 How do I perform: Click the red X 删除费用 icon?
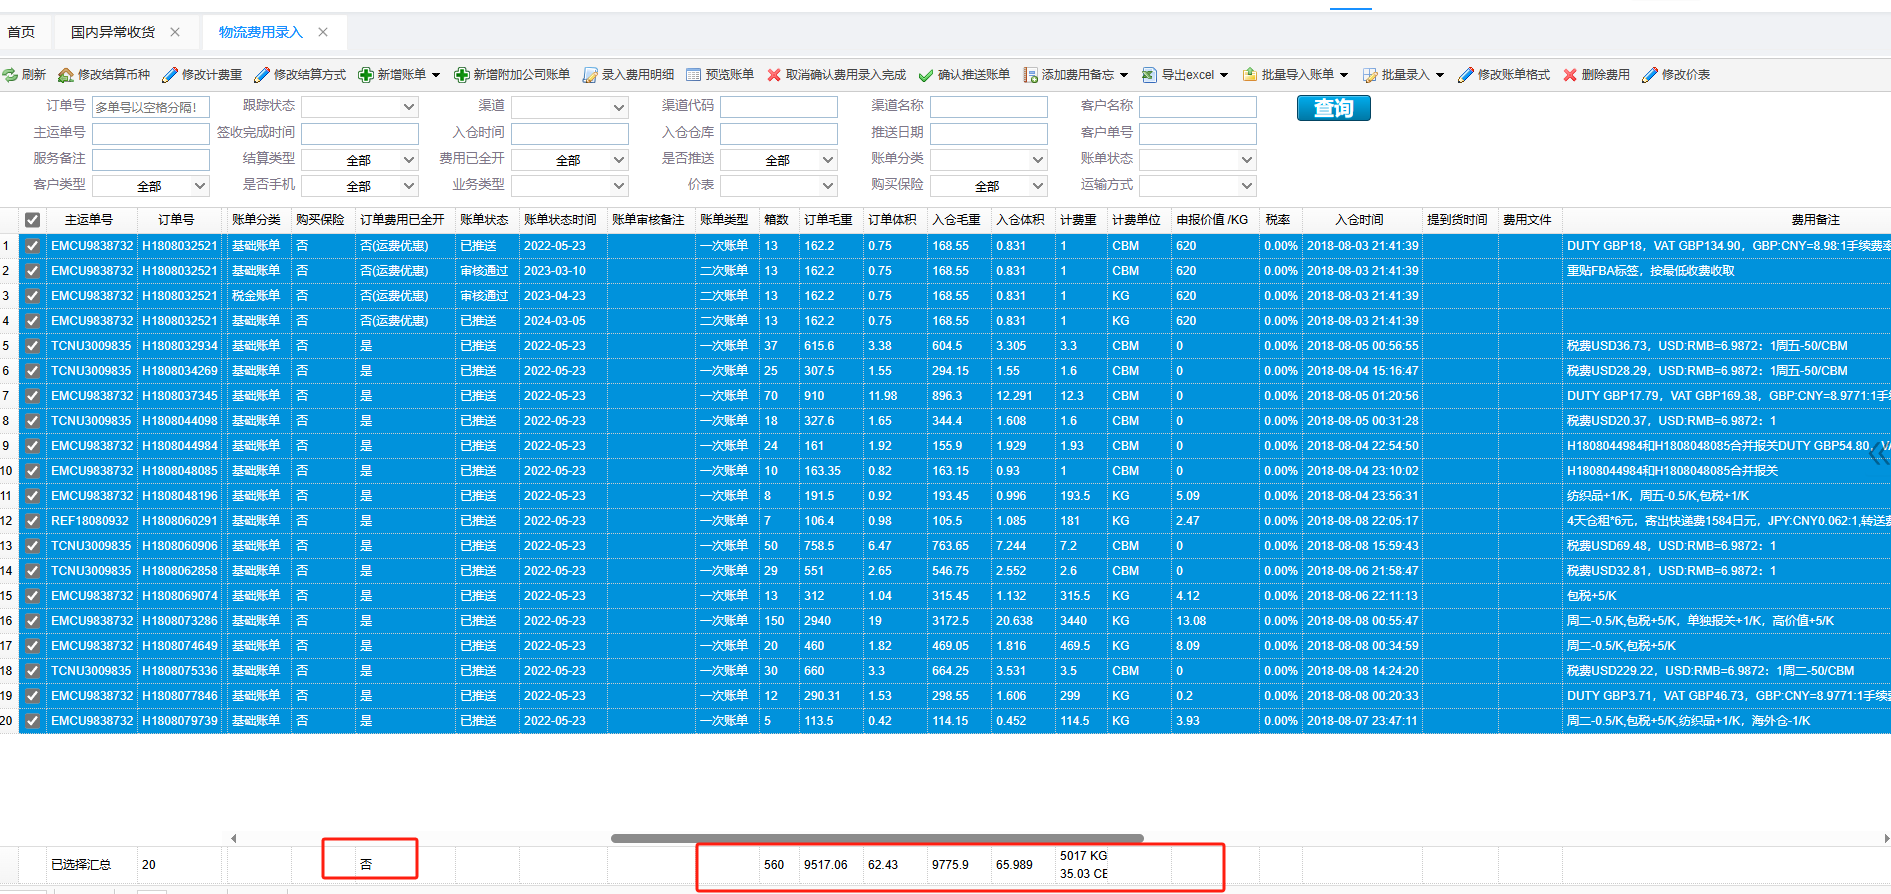pos(1570,75)
